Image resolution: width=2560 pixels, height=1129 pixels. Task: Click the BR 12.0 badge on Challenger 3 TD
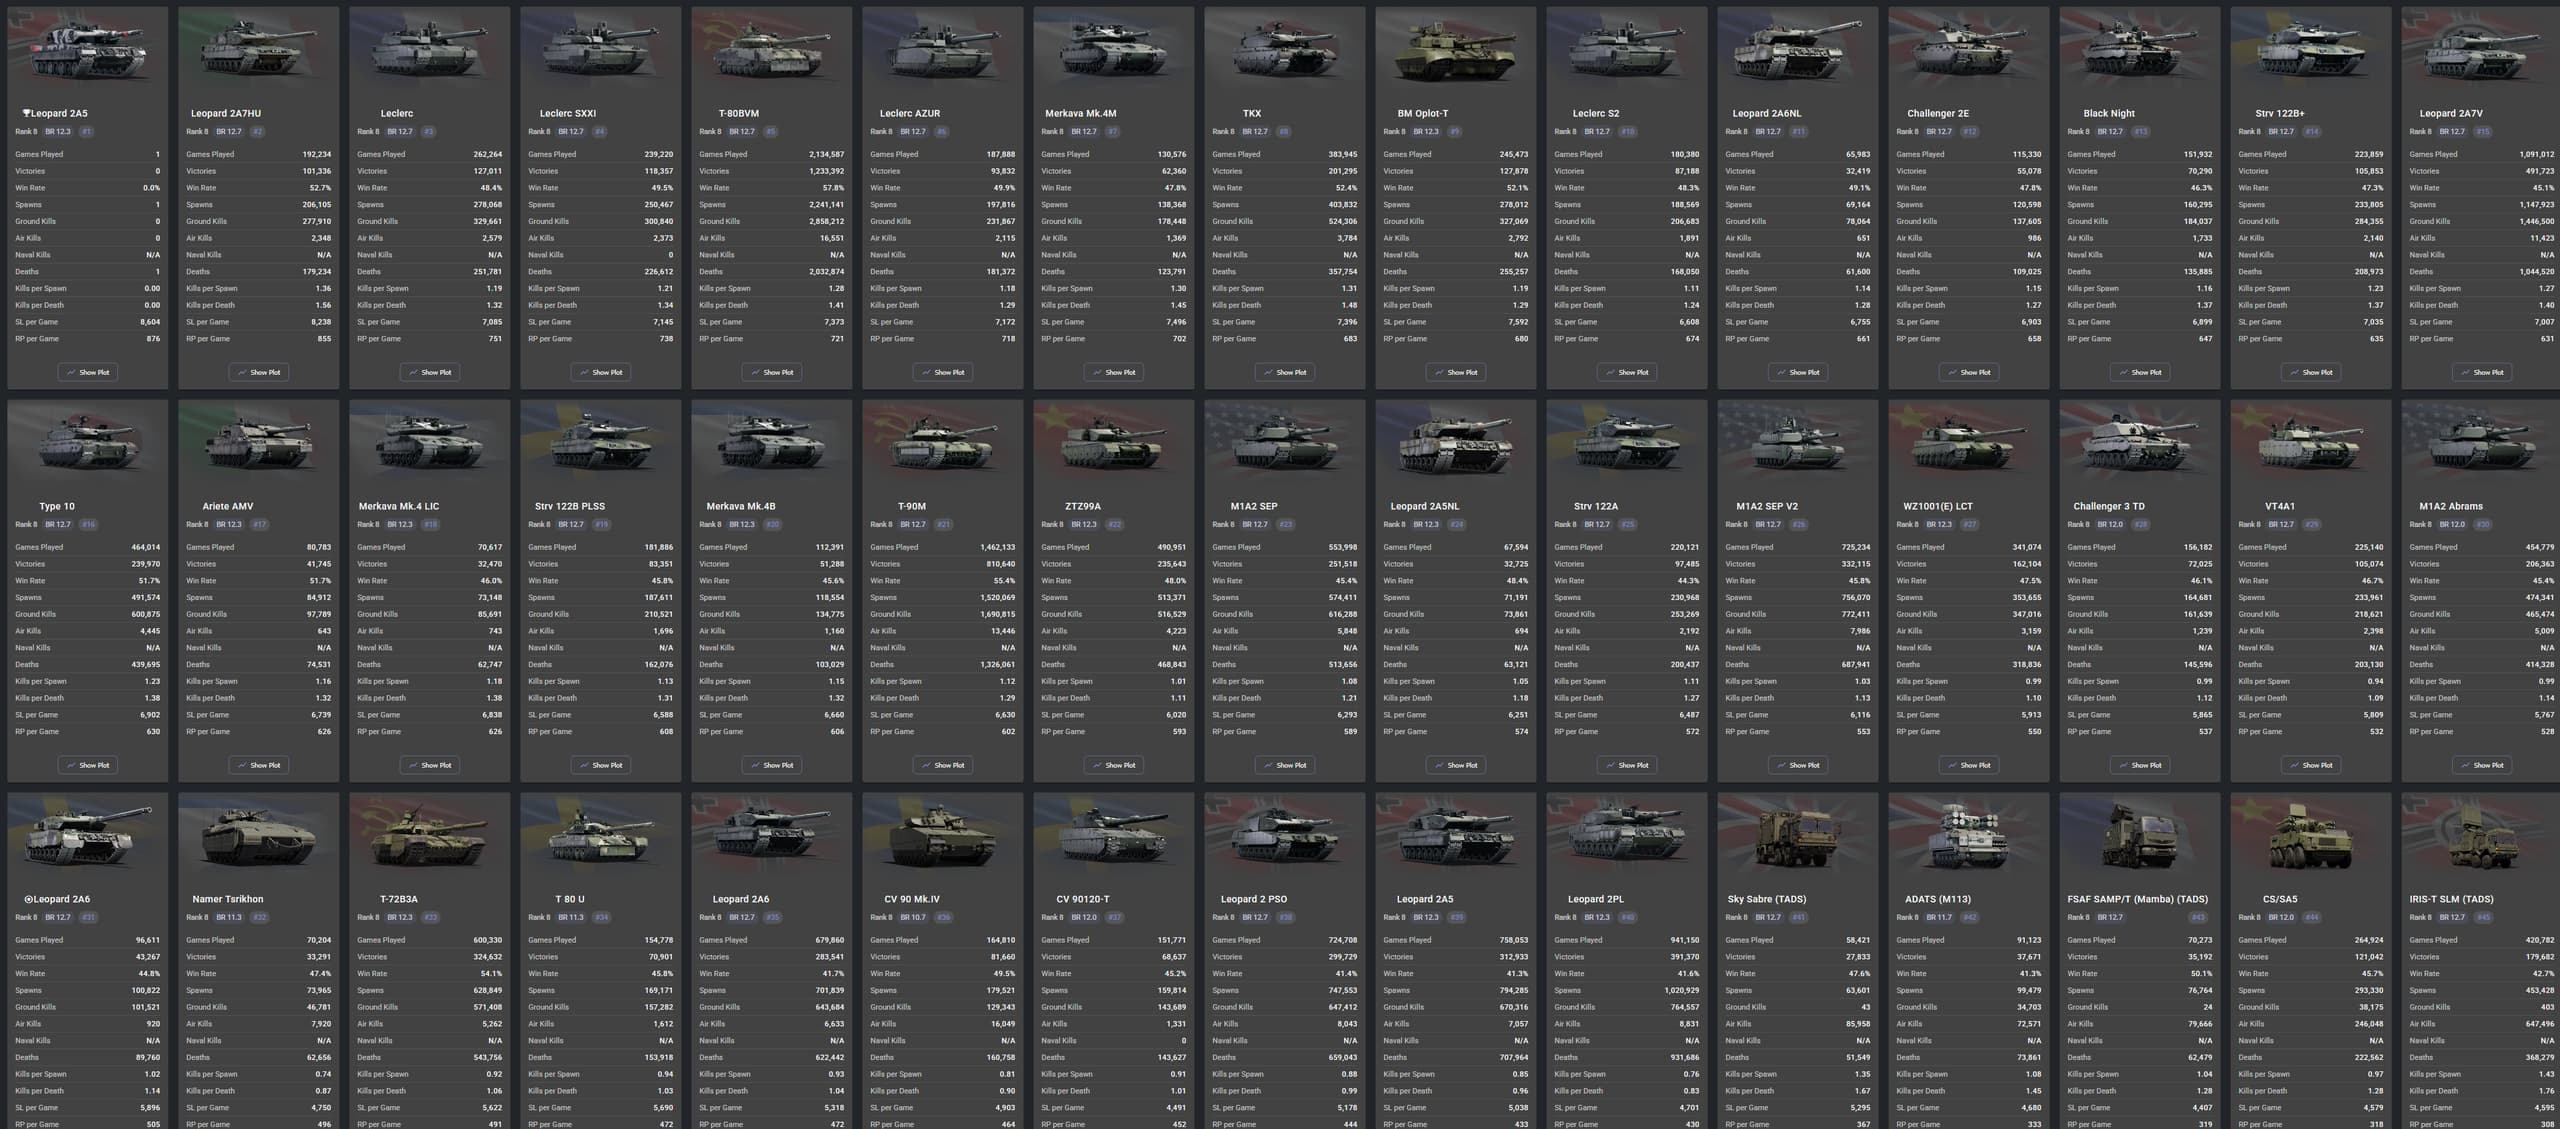point(2109,524)
